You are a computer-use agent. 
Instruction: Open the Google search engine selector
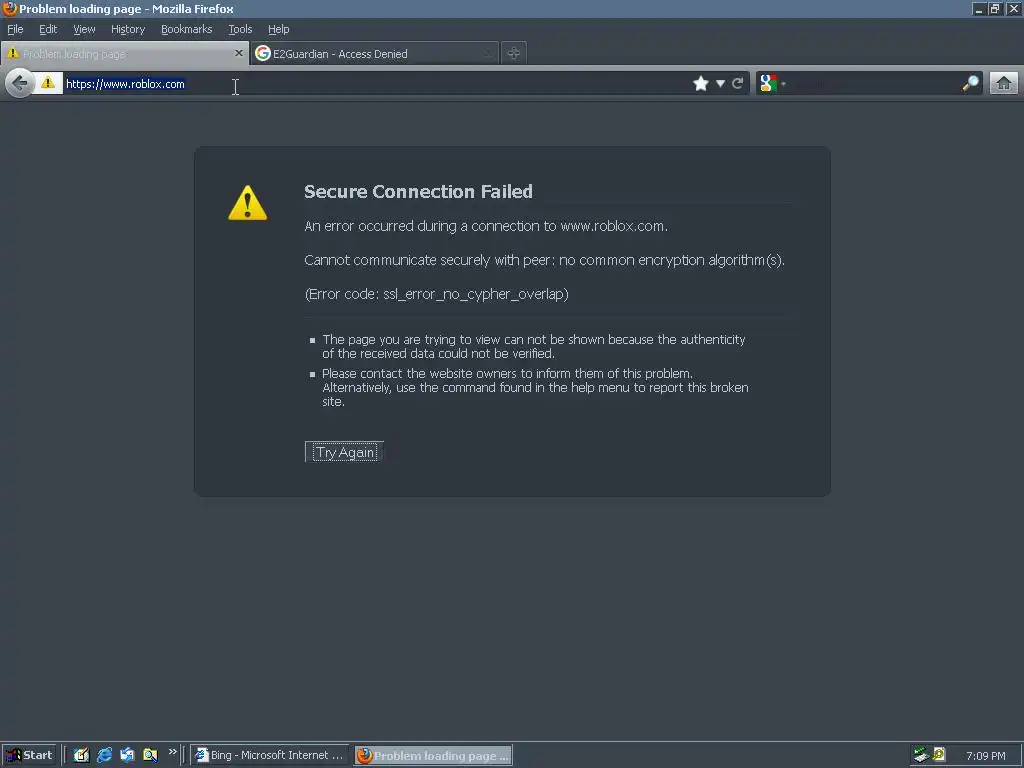click(x=773, y=84)
